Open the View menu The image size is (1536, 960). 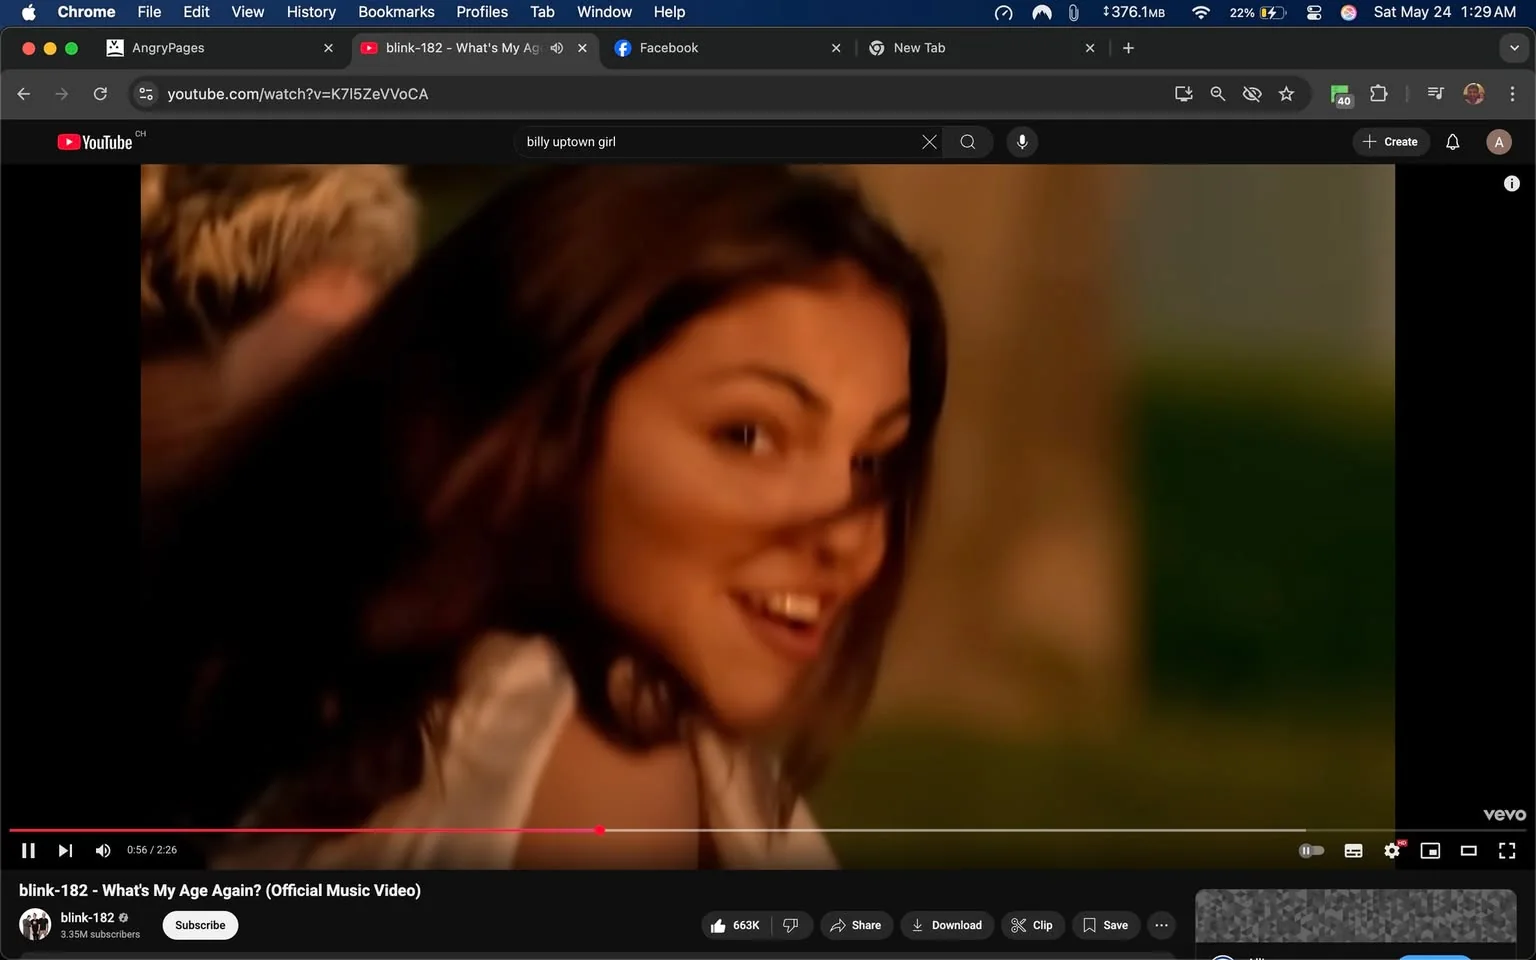click(x=247, y=12)
